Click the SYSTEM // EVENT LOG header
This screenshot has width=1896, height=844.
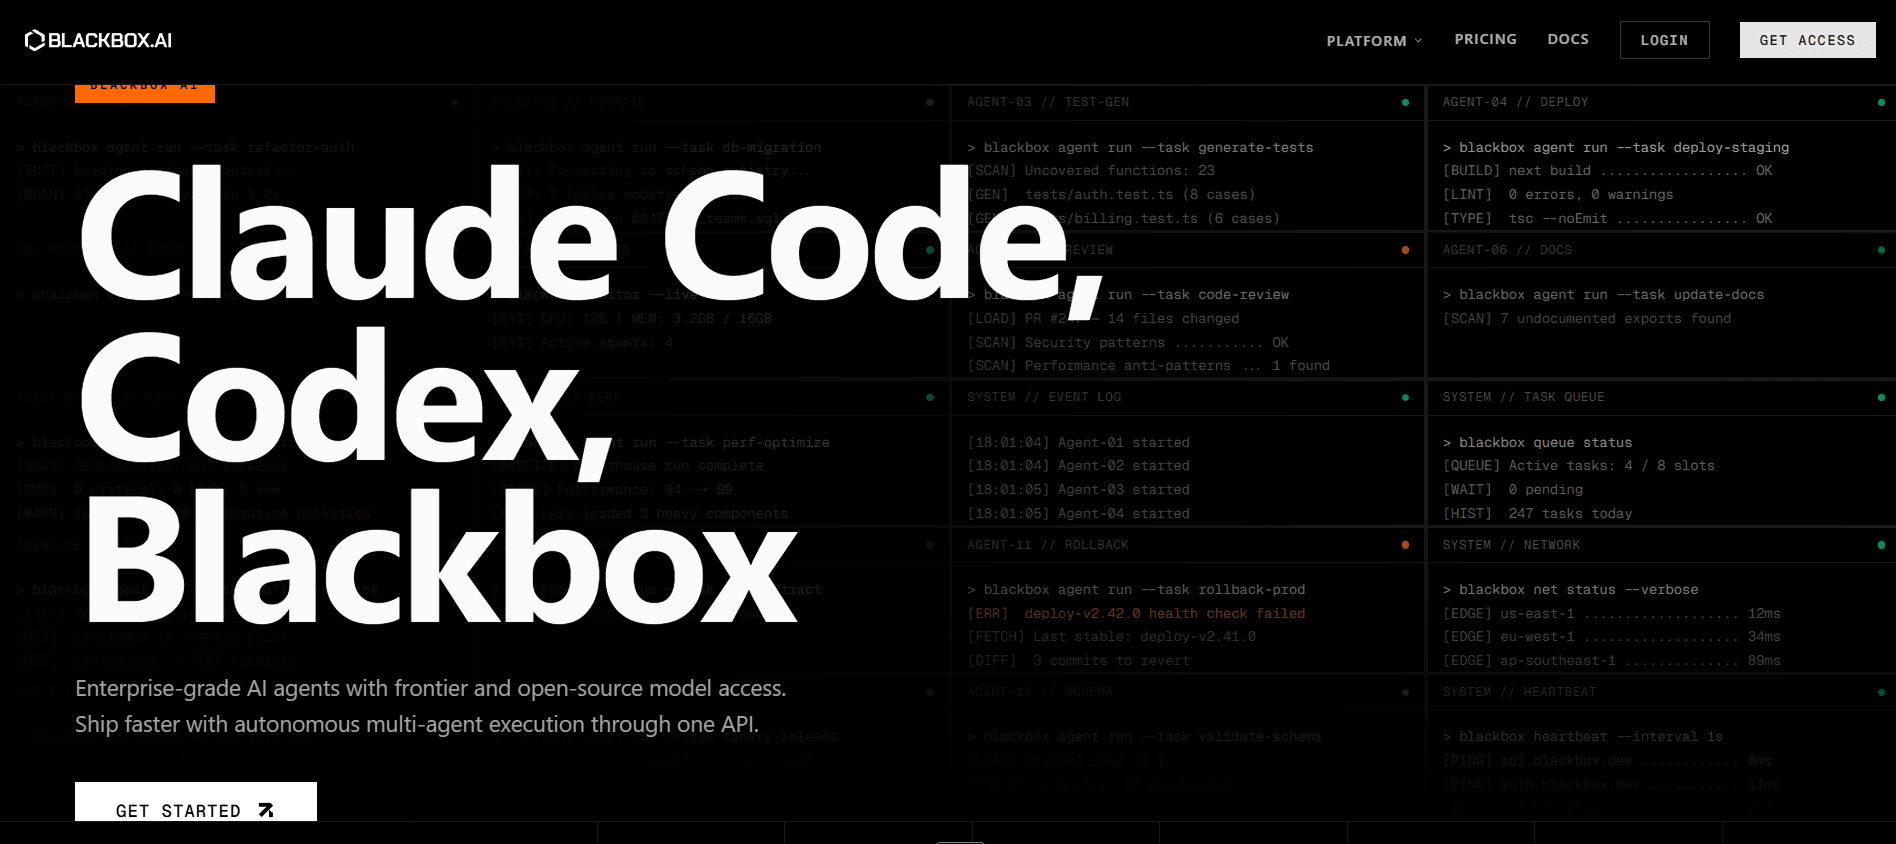tap(1044, 397)
